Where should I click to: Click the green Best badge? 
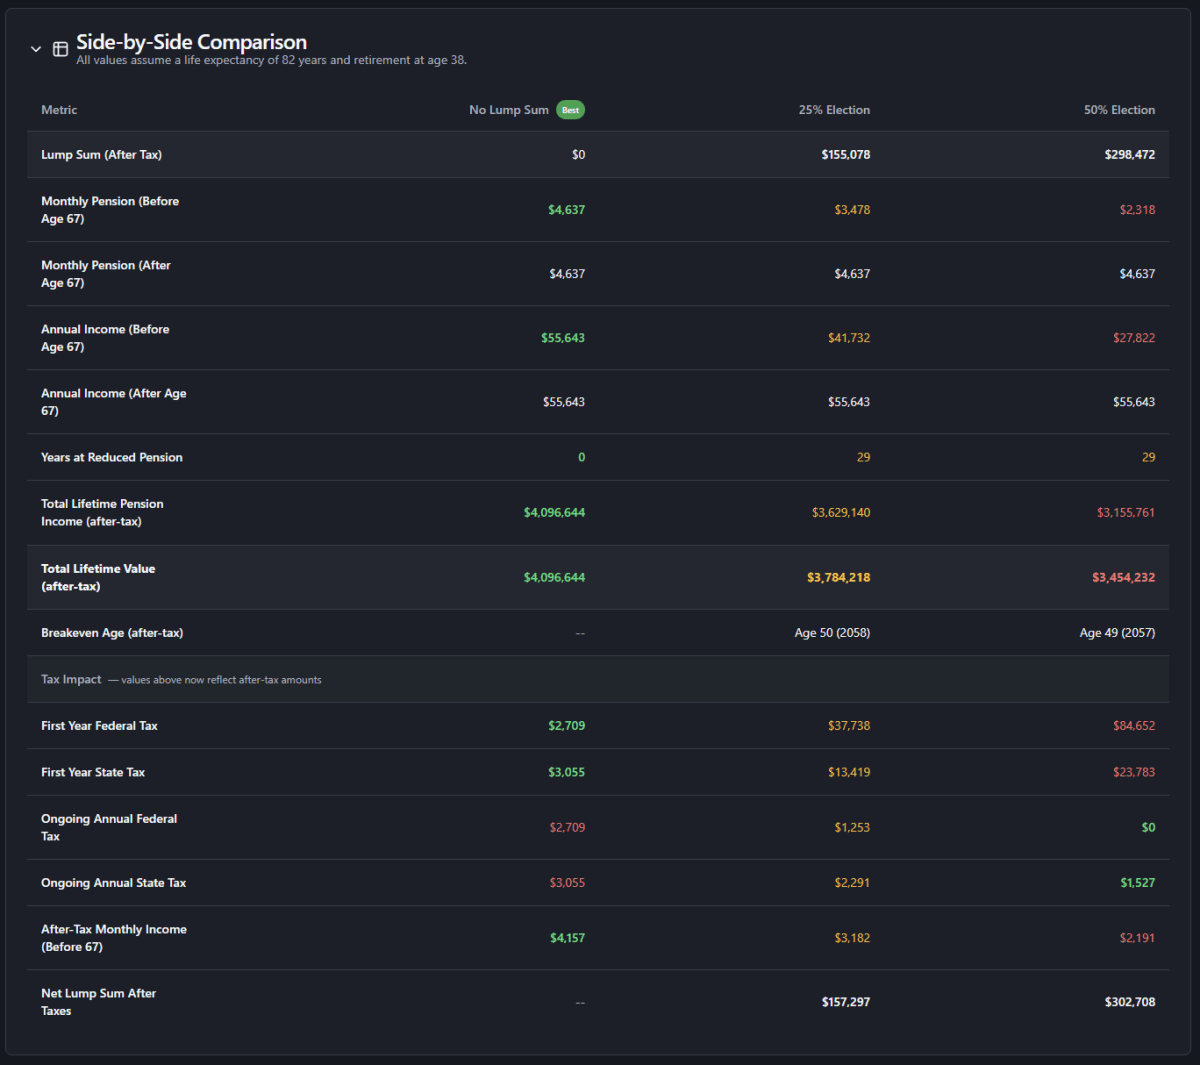pos(570,110)
